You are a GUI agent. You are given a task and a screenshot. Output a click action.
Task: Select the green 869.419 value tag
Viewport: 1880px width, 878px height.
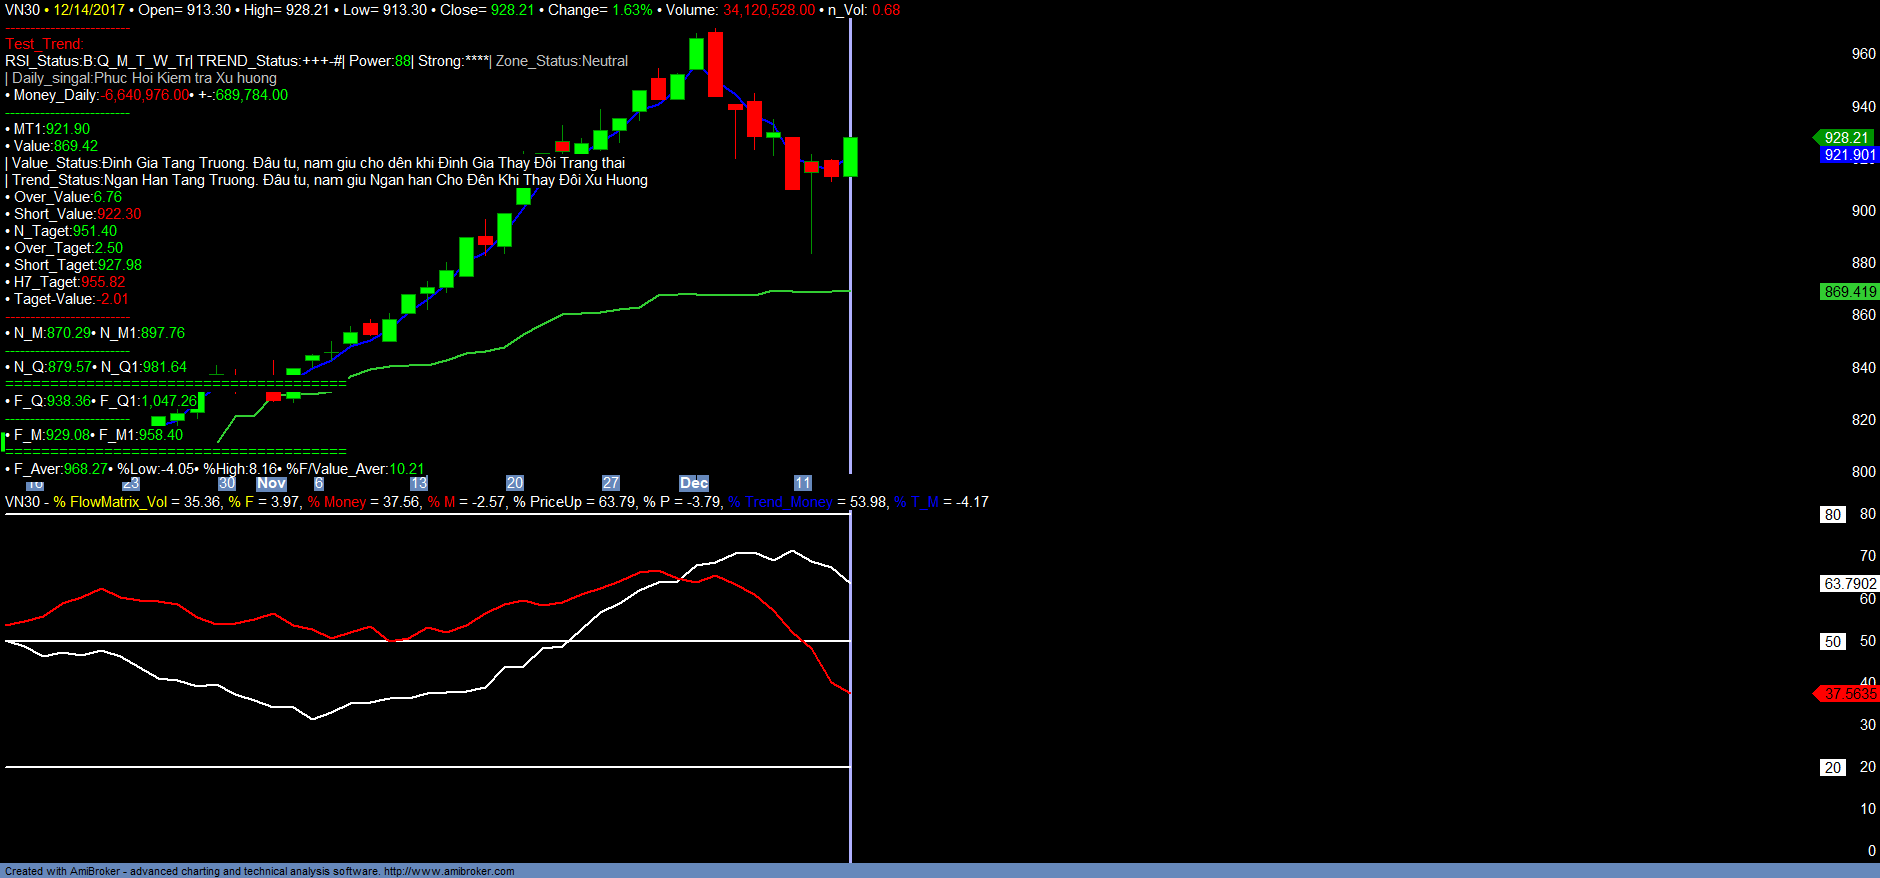1849,292
